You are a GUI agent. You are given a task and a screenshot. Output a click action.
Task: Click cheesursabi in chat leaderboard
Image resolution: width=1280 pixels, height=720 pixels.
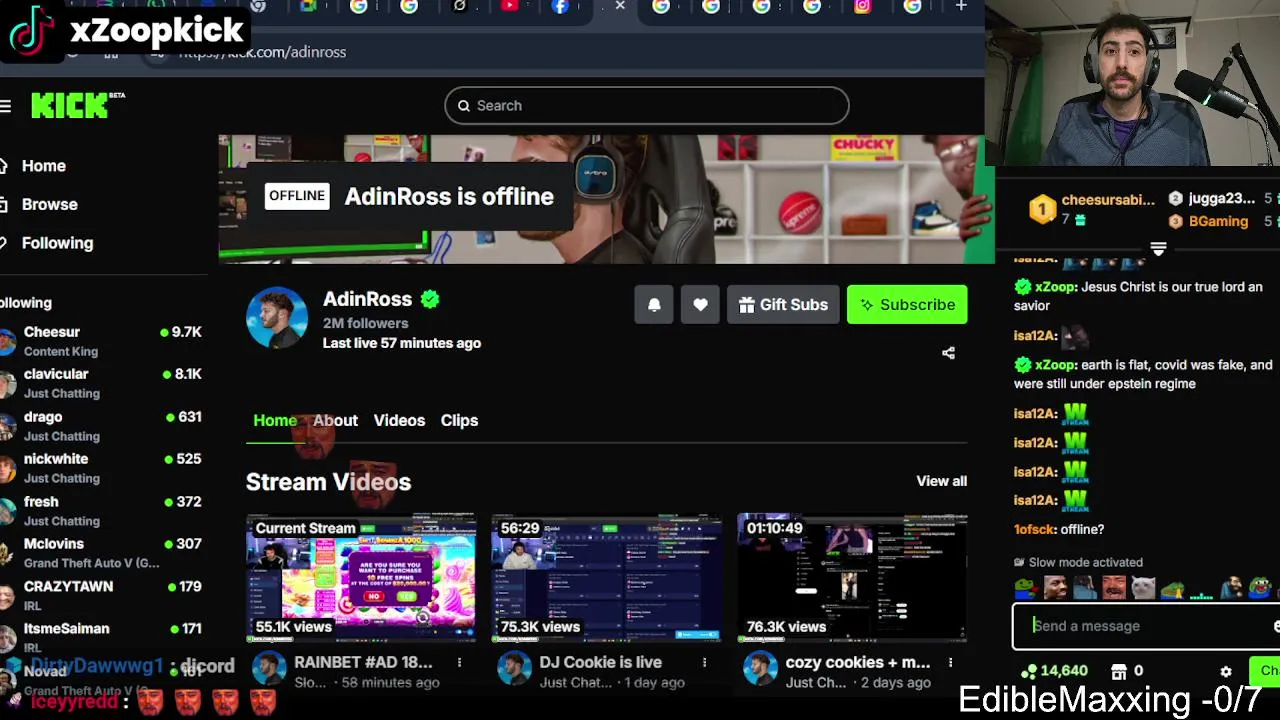click(1108, 200)
